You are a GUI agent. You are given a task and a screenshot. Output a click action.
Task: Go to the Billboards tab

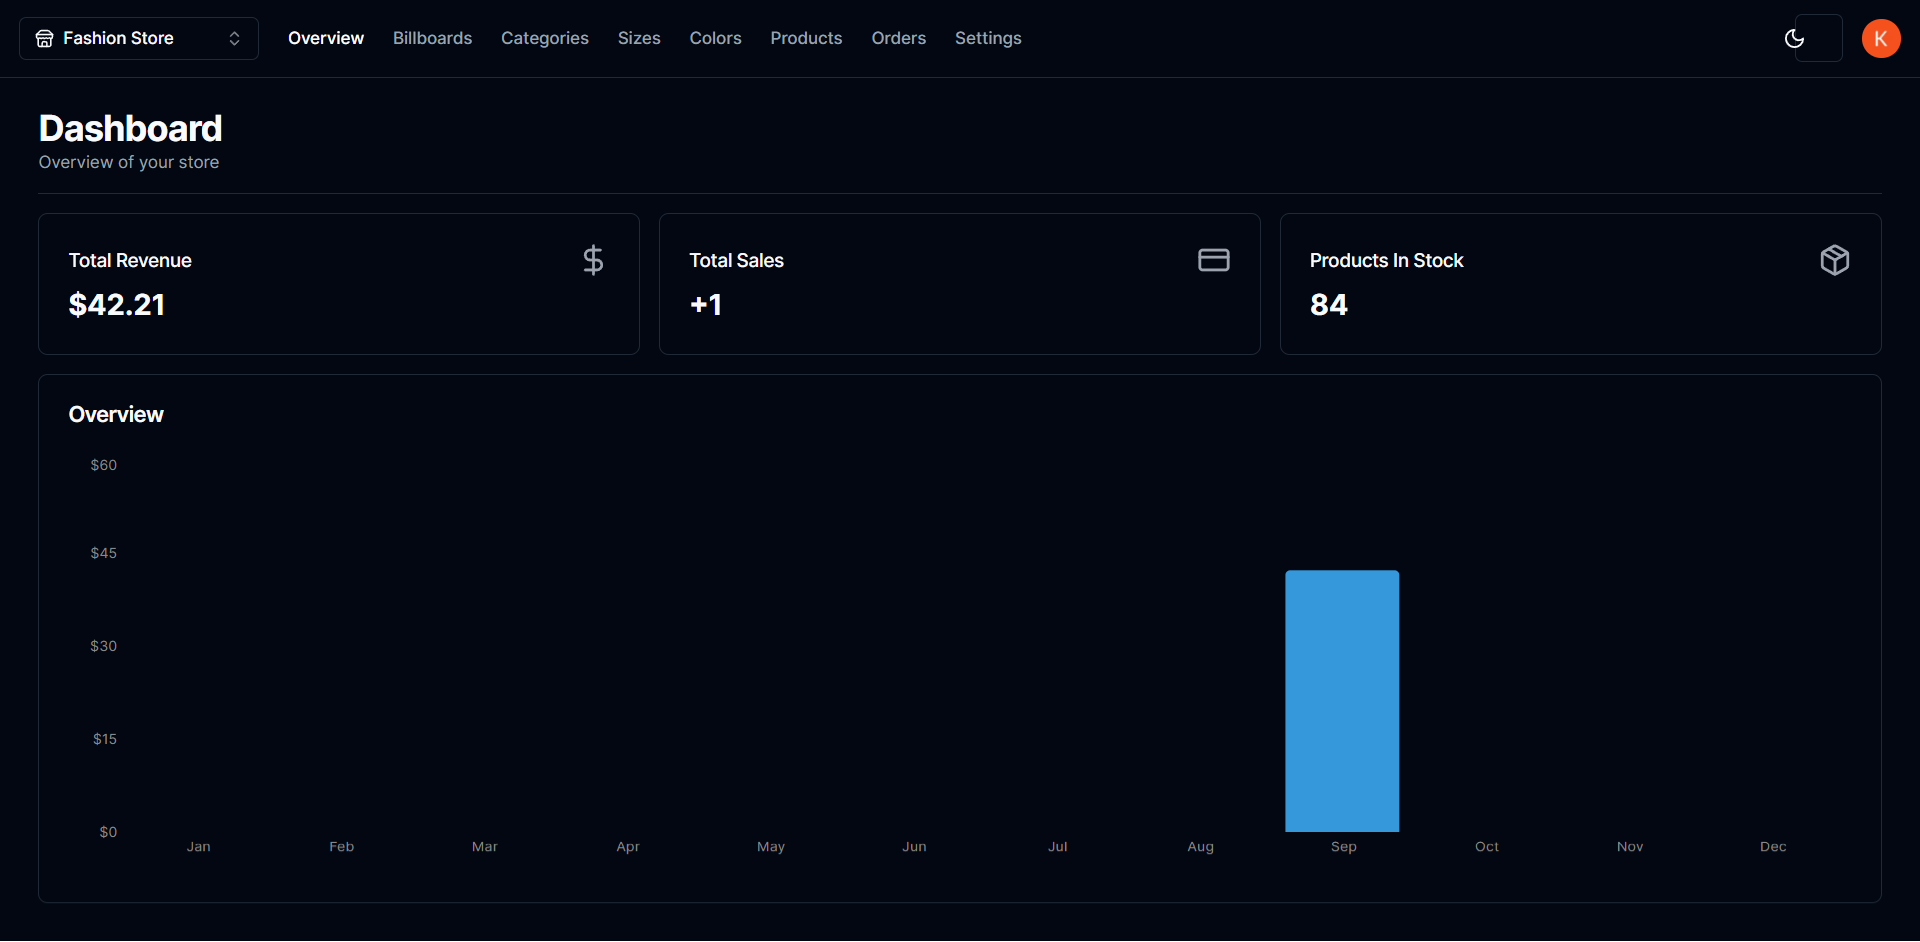point(432,38)
